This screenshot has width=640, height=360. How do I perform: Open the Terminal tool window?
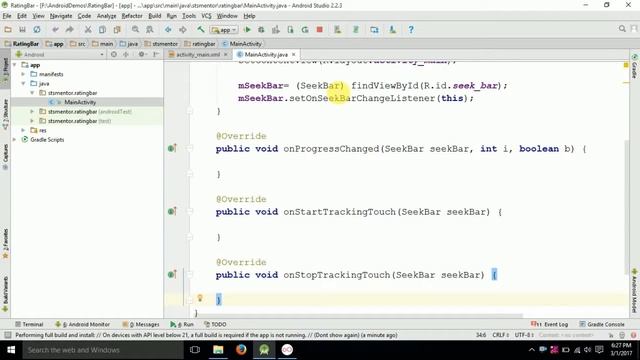(29, 324)
